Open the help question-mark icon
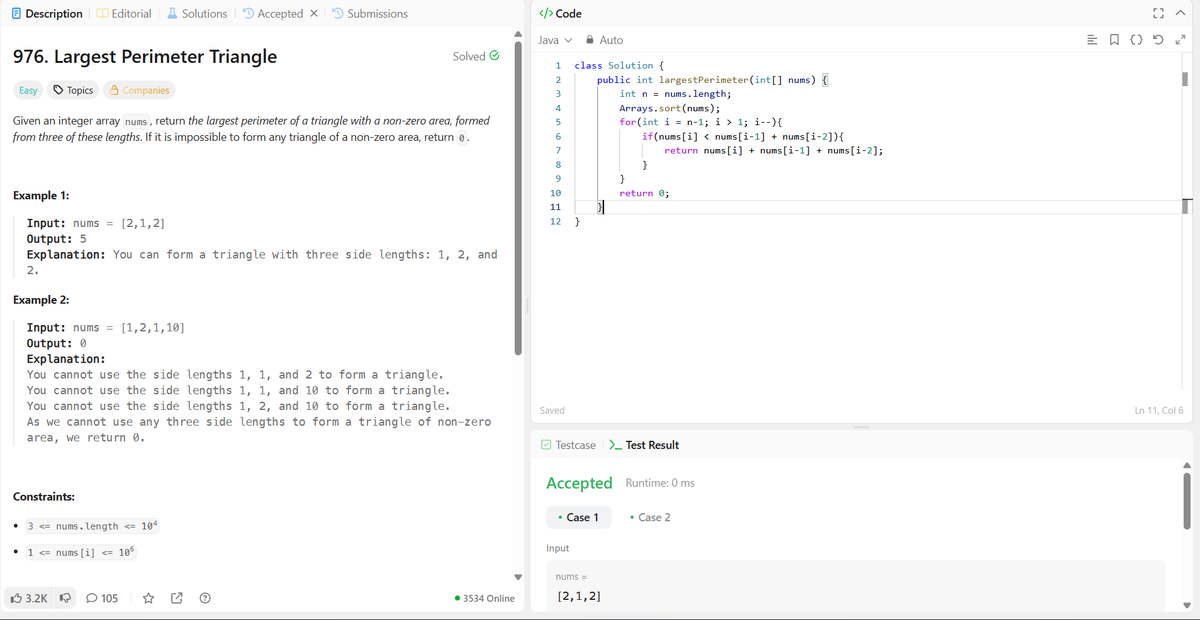 (204, 598)
